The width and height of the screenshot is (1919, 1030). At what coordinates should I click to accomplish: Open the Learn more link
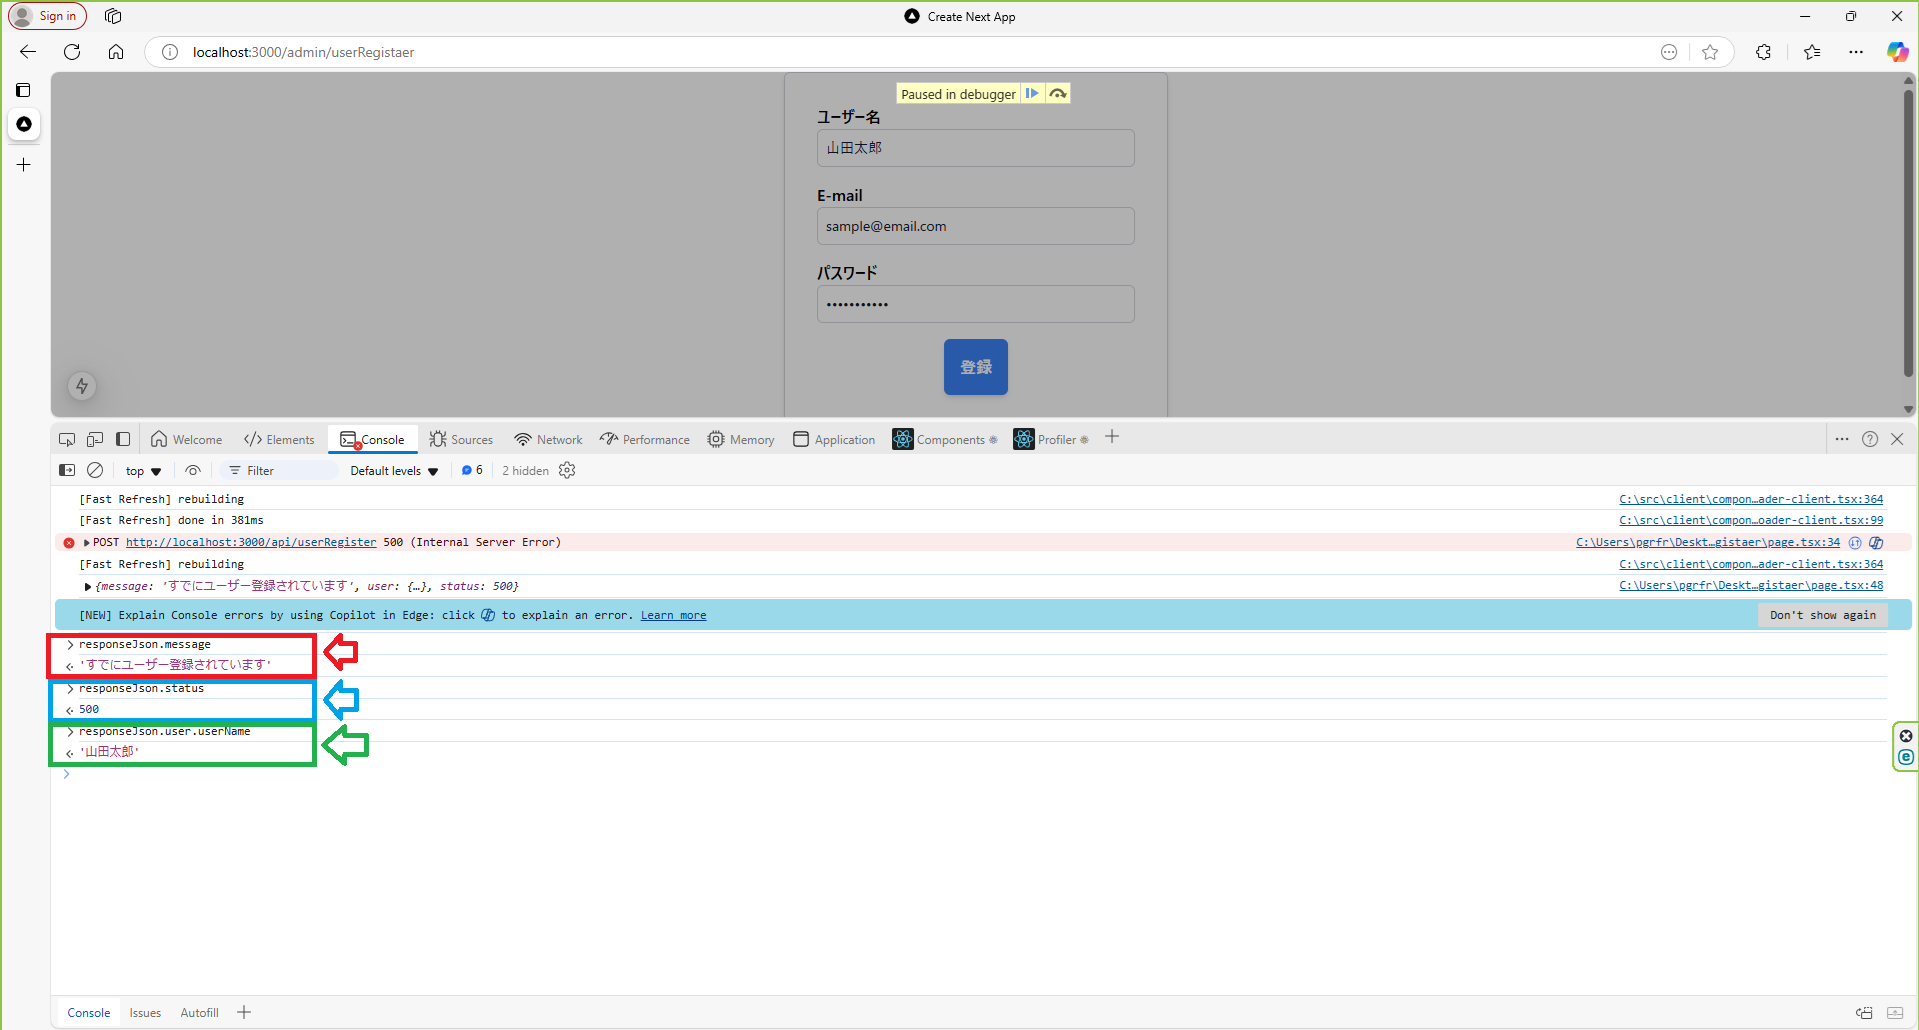673,615
